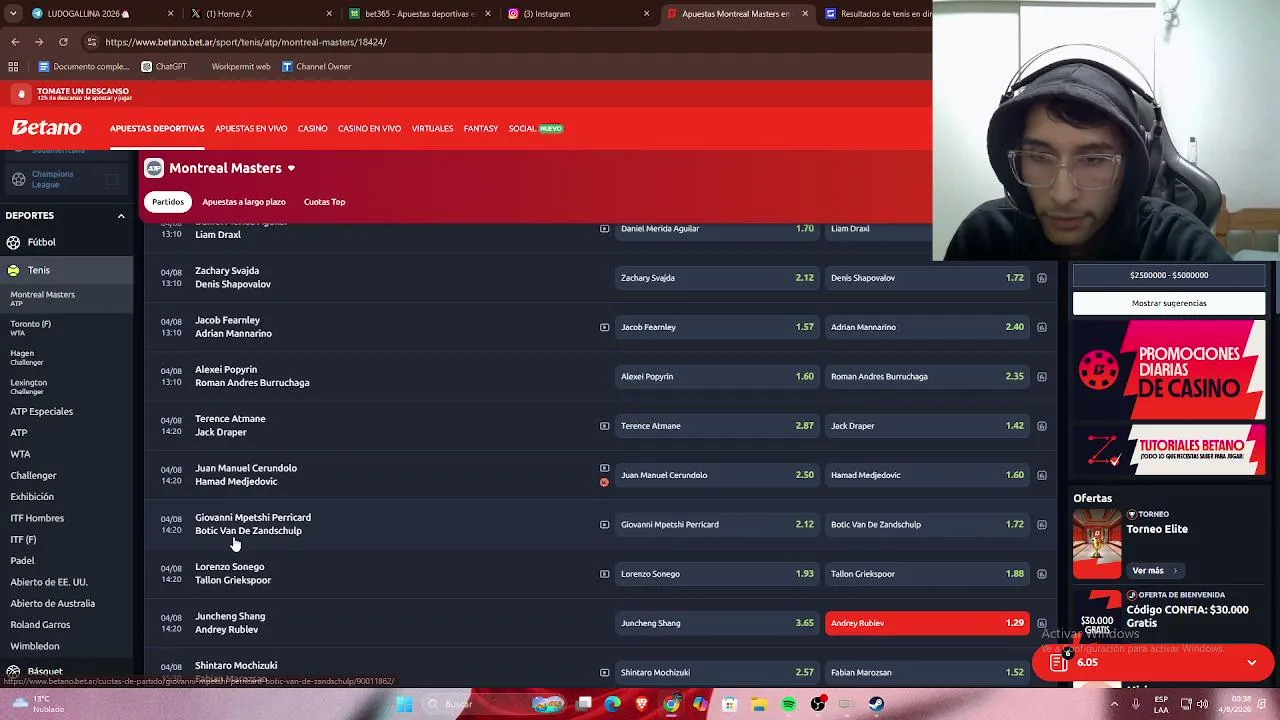Open stats icon for Sonego vs Griekspoor row
This screenshot has width=1280, height=720.
pos(1041,574)
